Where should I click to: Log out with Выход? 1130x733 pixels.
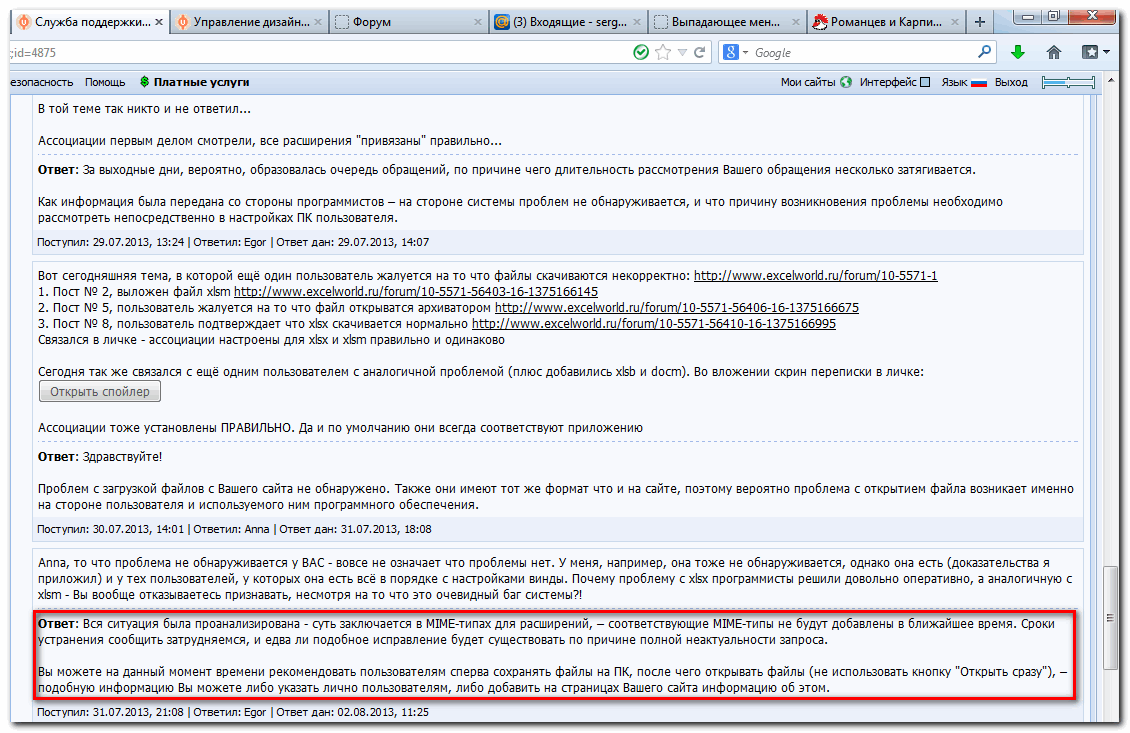tap(1011, 82)
